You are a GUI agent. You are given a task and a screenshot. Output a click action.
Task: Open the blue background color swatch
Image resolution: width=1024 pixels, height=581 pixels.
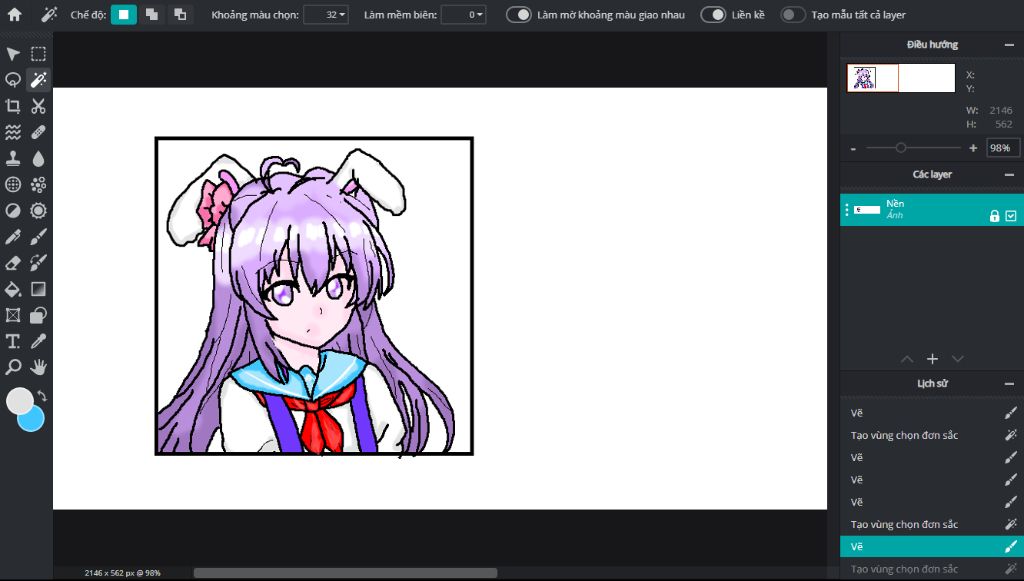pos(33,421)
